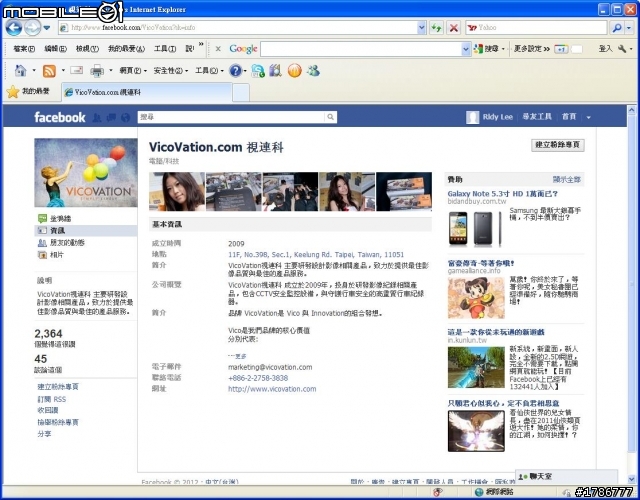The width and height of the screenshot is (640, 500).
Task: Open the 編輯(E) menu
Action: 55,49
